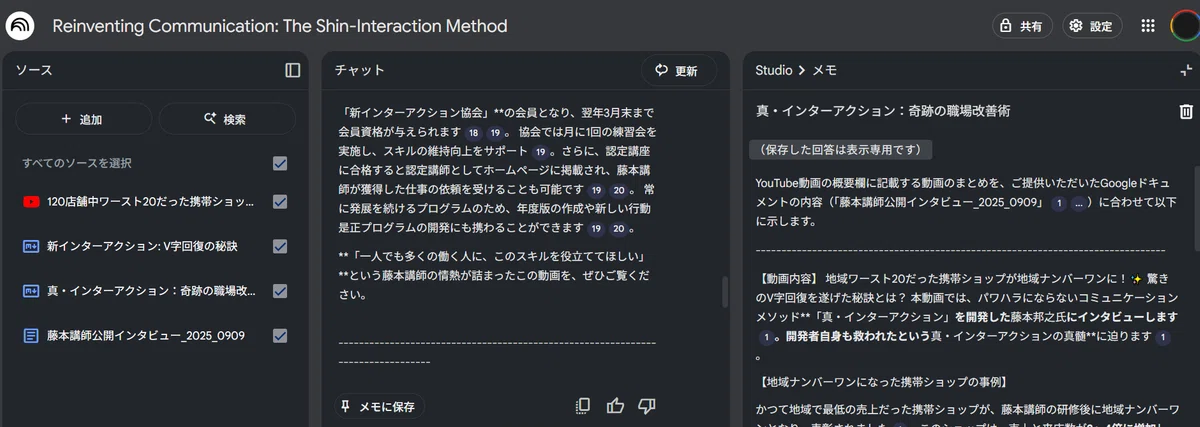Click the notebook title Reinventing Communication
The height and width of the screenshot is (427, 1200).
point(280,26)
